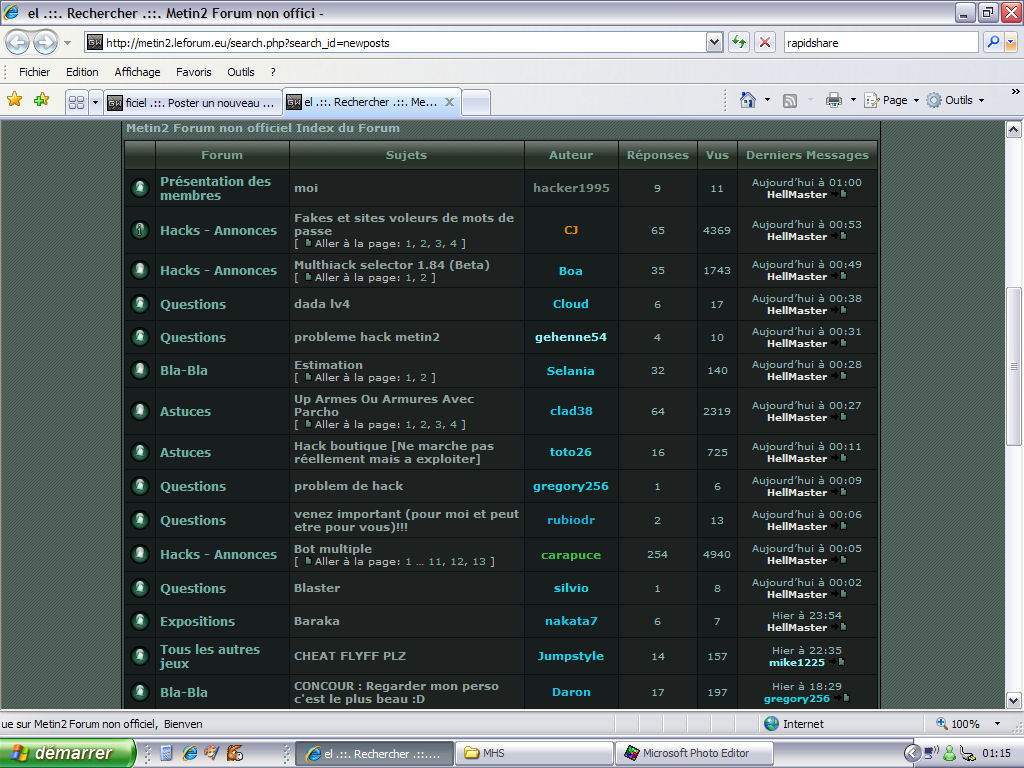Open the ? help menu
Viewport: 1024px width, 768px height.
(273, 72)
